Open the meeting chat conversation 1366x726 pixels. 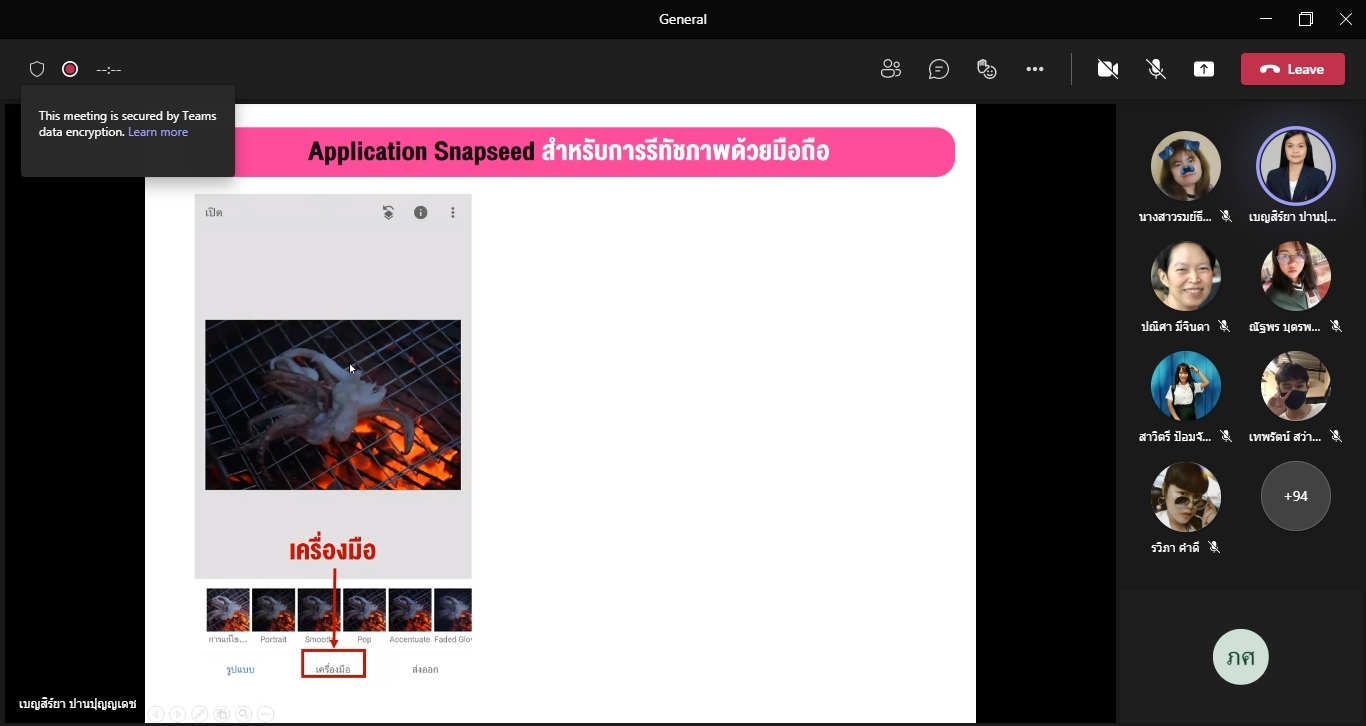pyautogui.click(x=939, y=69)
